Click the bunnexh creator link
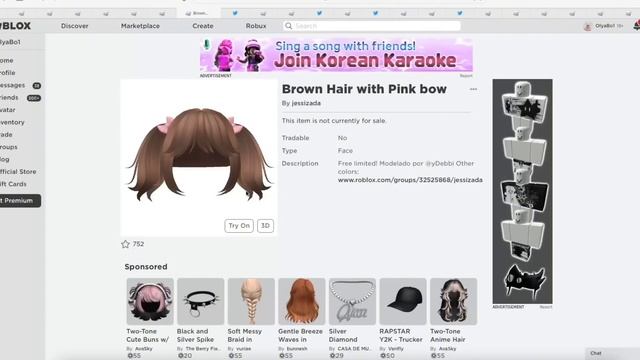The width and height of the screenshot is (640, 360). pos(297,349)
